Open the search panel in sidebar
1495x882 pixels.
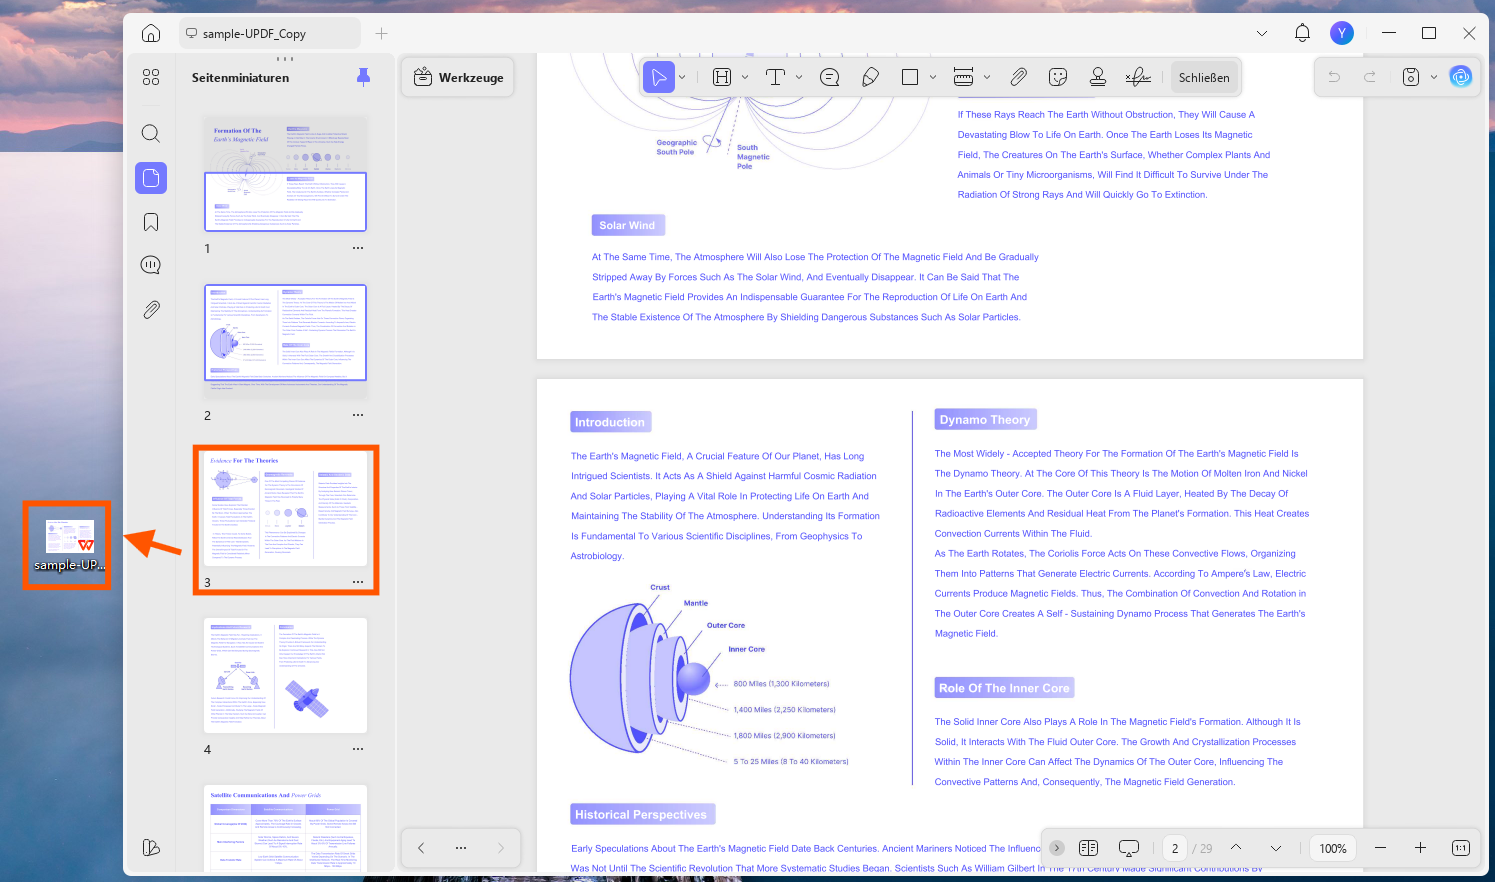tap(151, 133)
